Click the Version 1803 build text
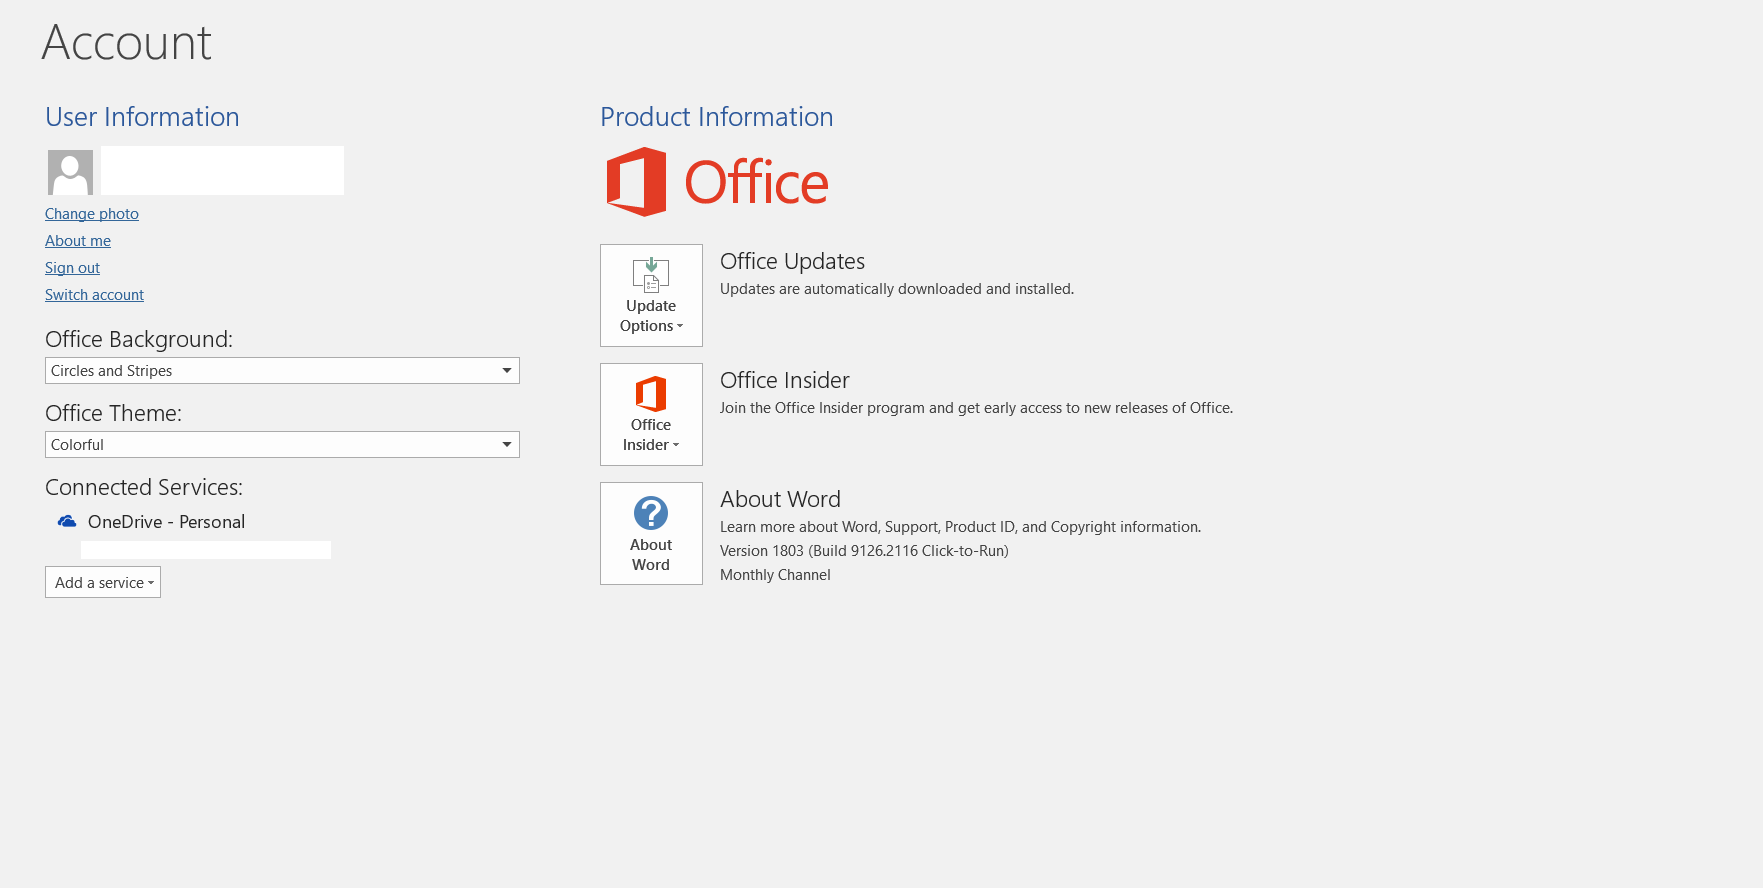The image size is (1763, 888). [864, 551]
